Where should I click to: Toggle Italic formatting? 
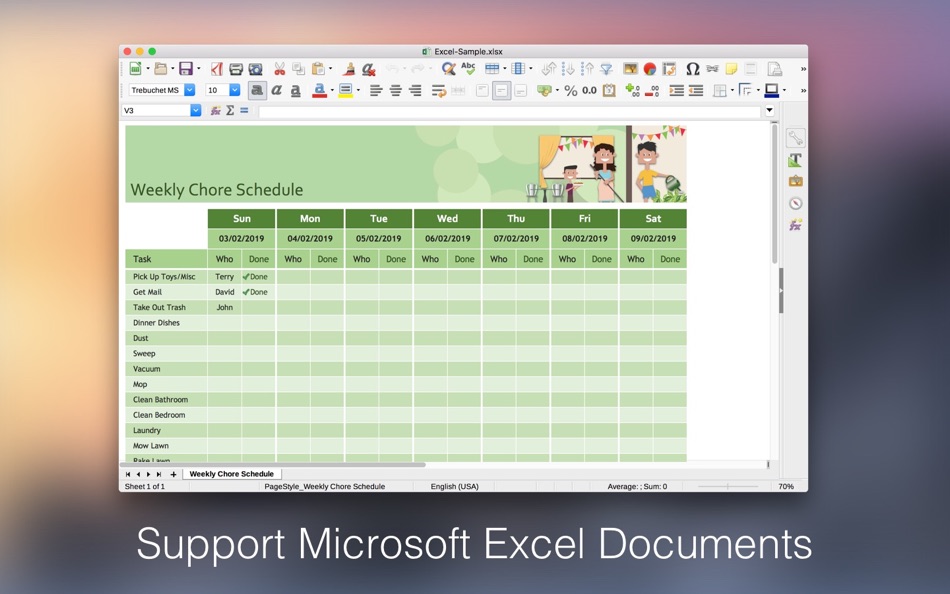pyautogui.click(x=276, y=91)
